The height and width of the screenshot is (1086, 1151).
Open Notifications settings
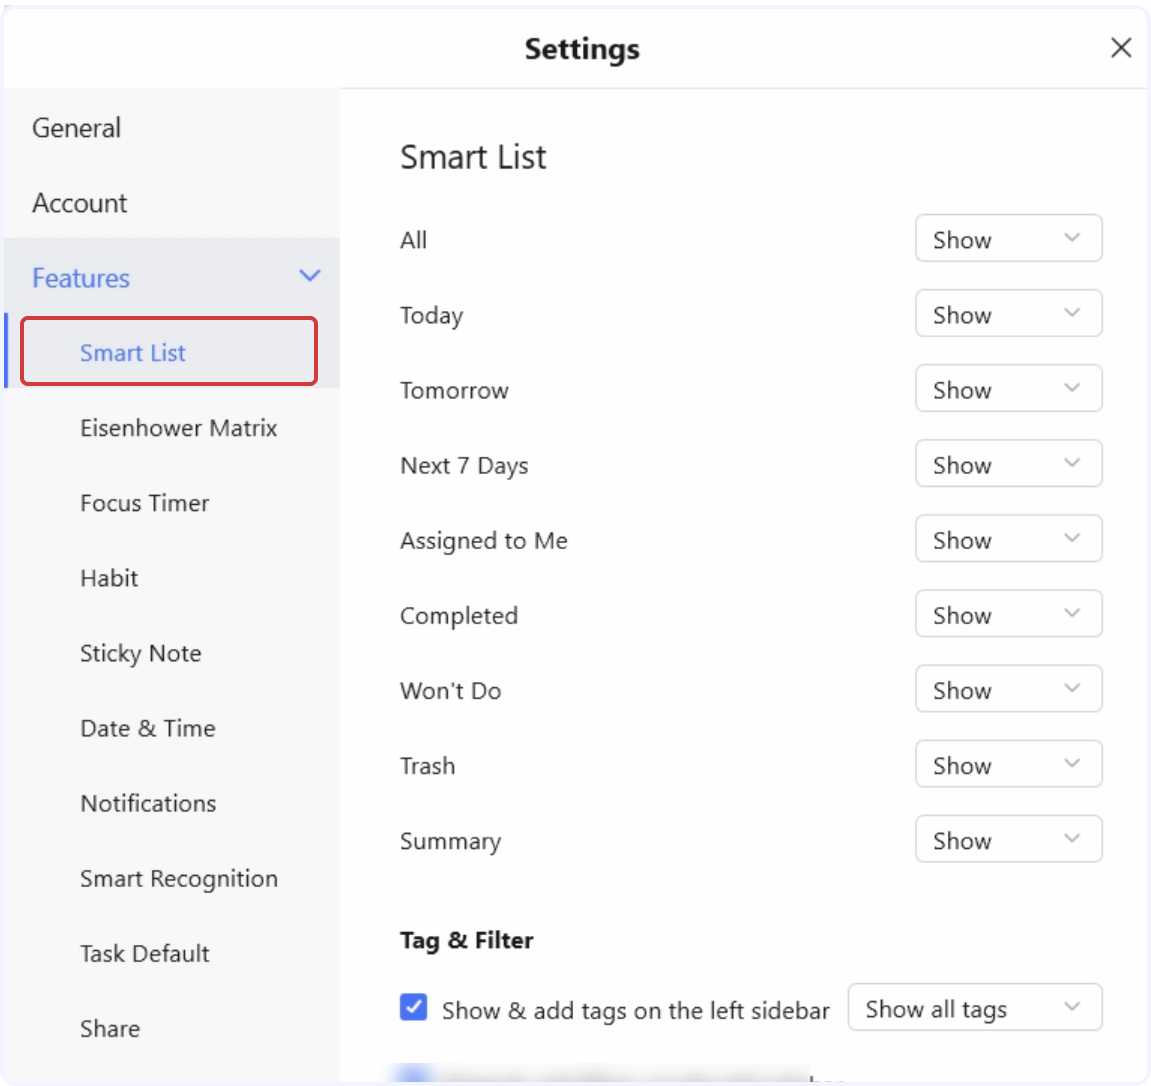pos(147,803)
